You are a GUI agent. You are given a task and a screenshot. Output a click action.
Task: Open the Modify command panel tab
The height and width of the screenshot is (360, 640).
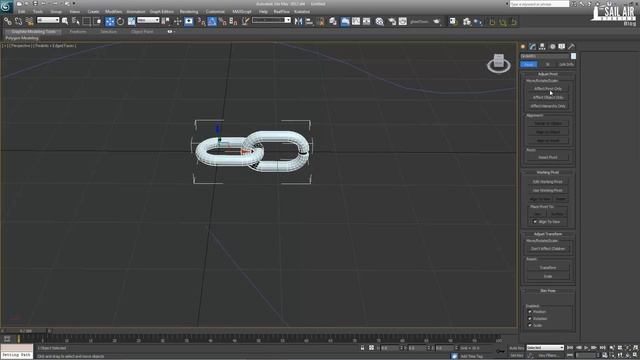pyautogui.click(x=532, y=47)
